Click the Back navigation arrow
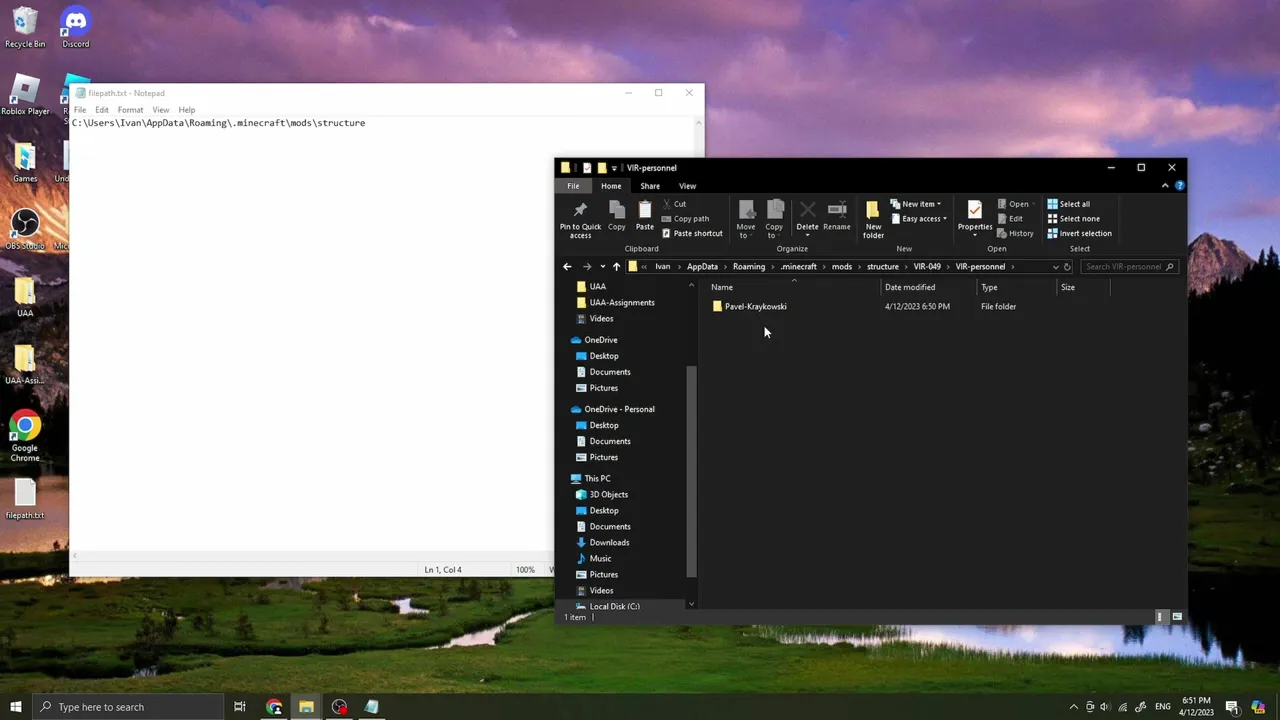Screen dimensions: 1280x720 [567, 267]
